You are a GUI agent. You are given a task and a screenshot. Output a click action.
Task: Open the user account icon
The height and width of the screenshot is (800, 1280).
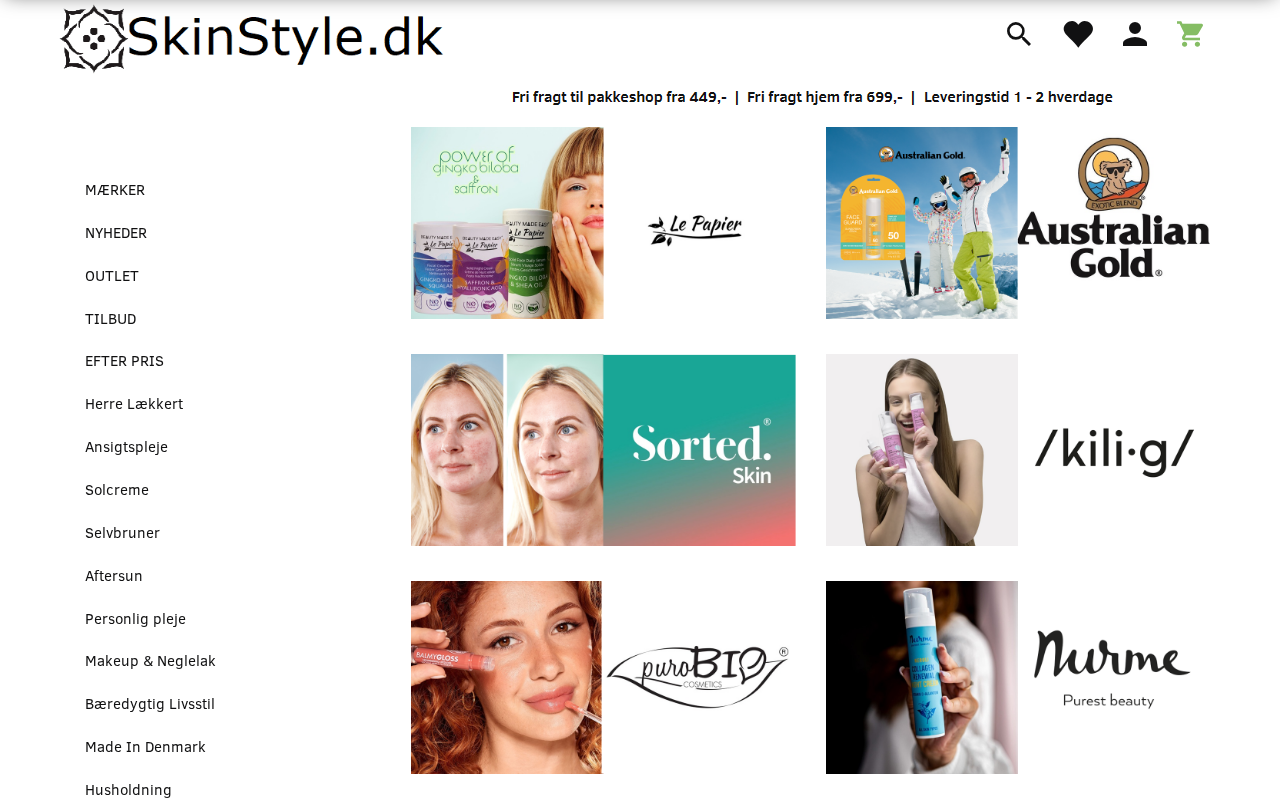[1135, 34]
